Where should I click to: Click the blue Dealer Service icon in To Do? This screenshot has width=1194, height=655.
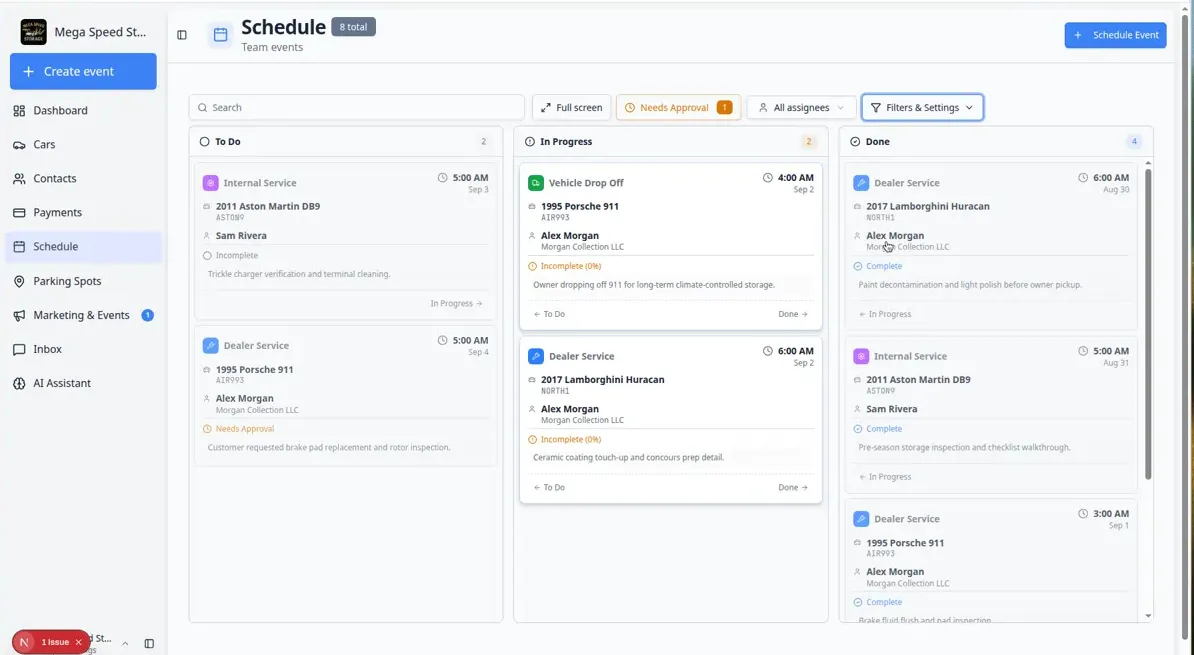coord(211,346)
